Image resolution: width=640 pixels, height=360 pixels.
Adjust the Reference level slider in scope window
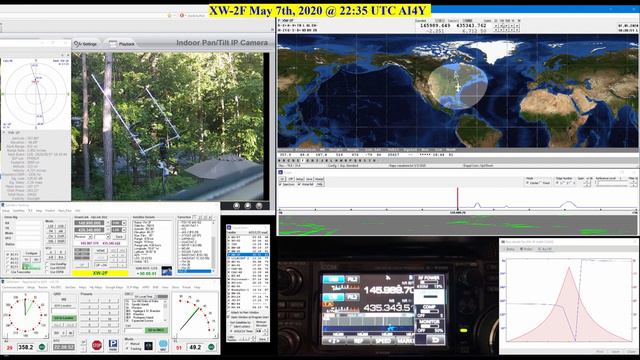click(611, 183)
